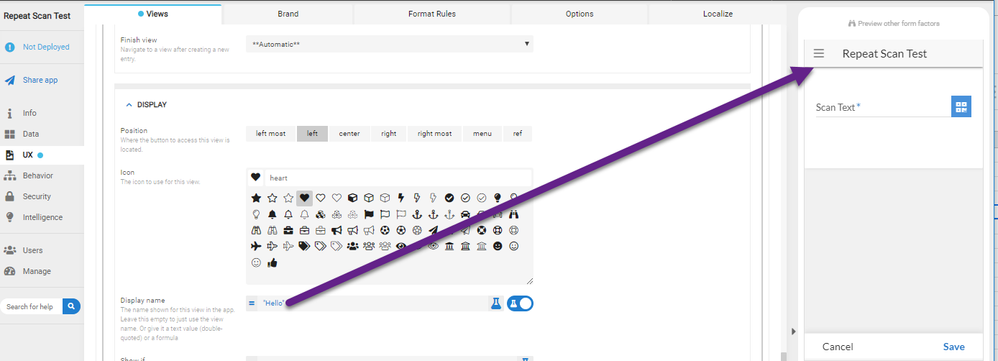The width and height of the screenshot is (998, 361).
Task: Pick the filled bell icon
Action: click(272, 214)
